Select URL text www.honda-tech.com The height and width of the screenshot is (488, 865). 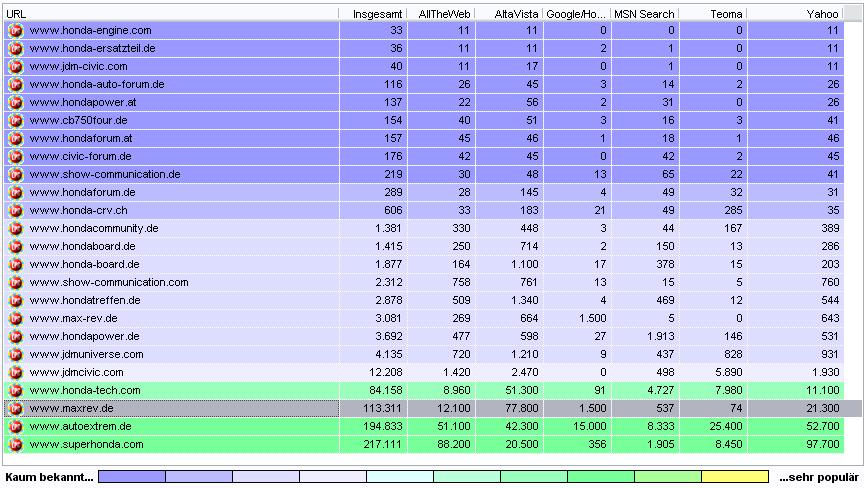(85, 391)
